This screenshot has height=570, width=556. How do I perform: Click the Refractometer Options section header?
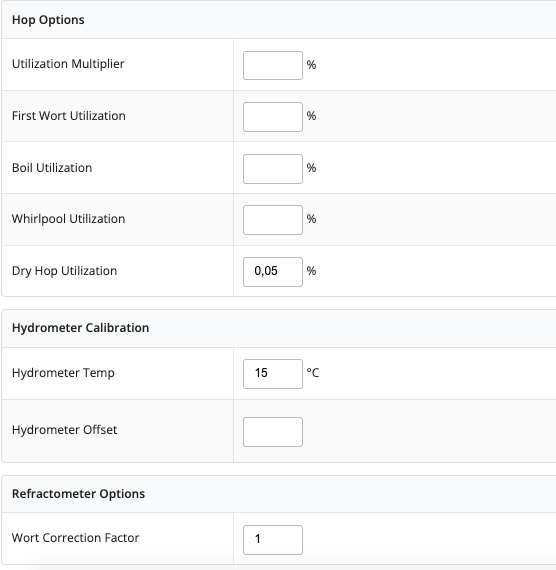(x=79, y=494)
